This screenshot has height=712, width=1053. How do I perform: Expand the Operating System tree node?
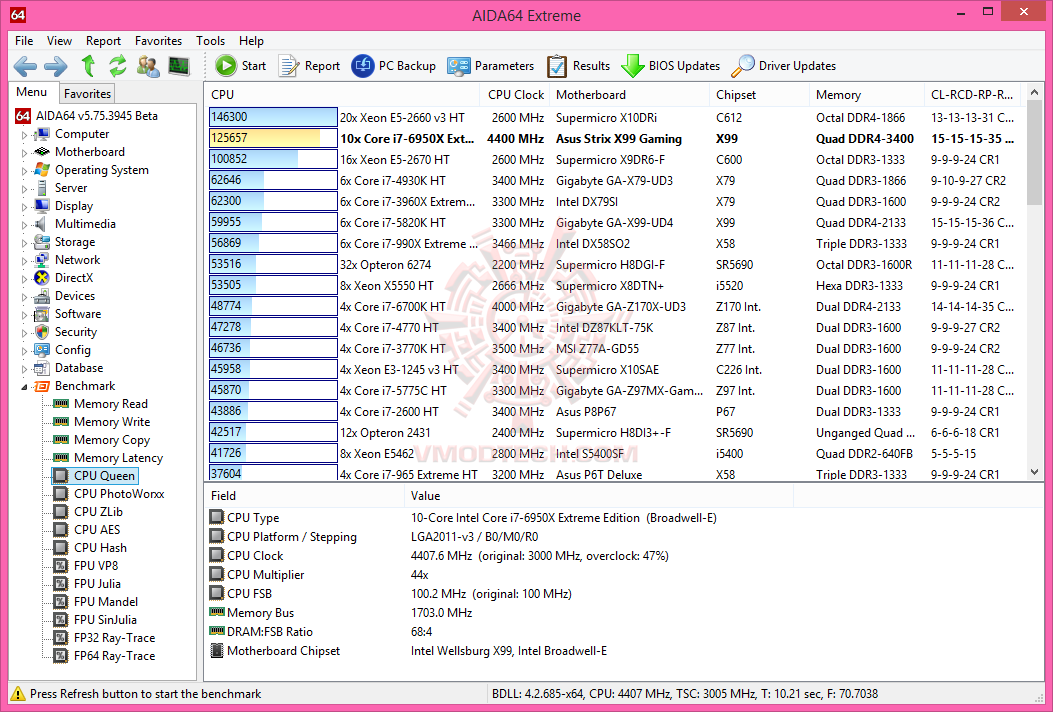[24, 171]
